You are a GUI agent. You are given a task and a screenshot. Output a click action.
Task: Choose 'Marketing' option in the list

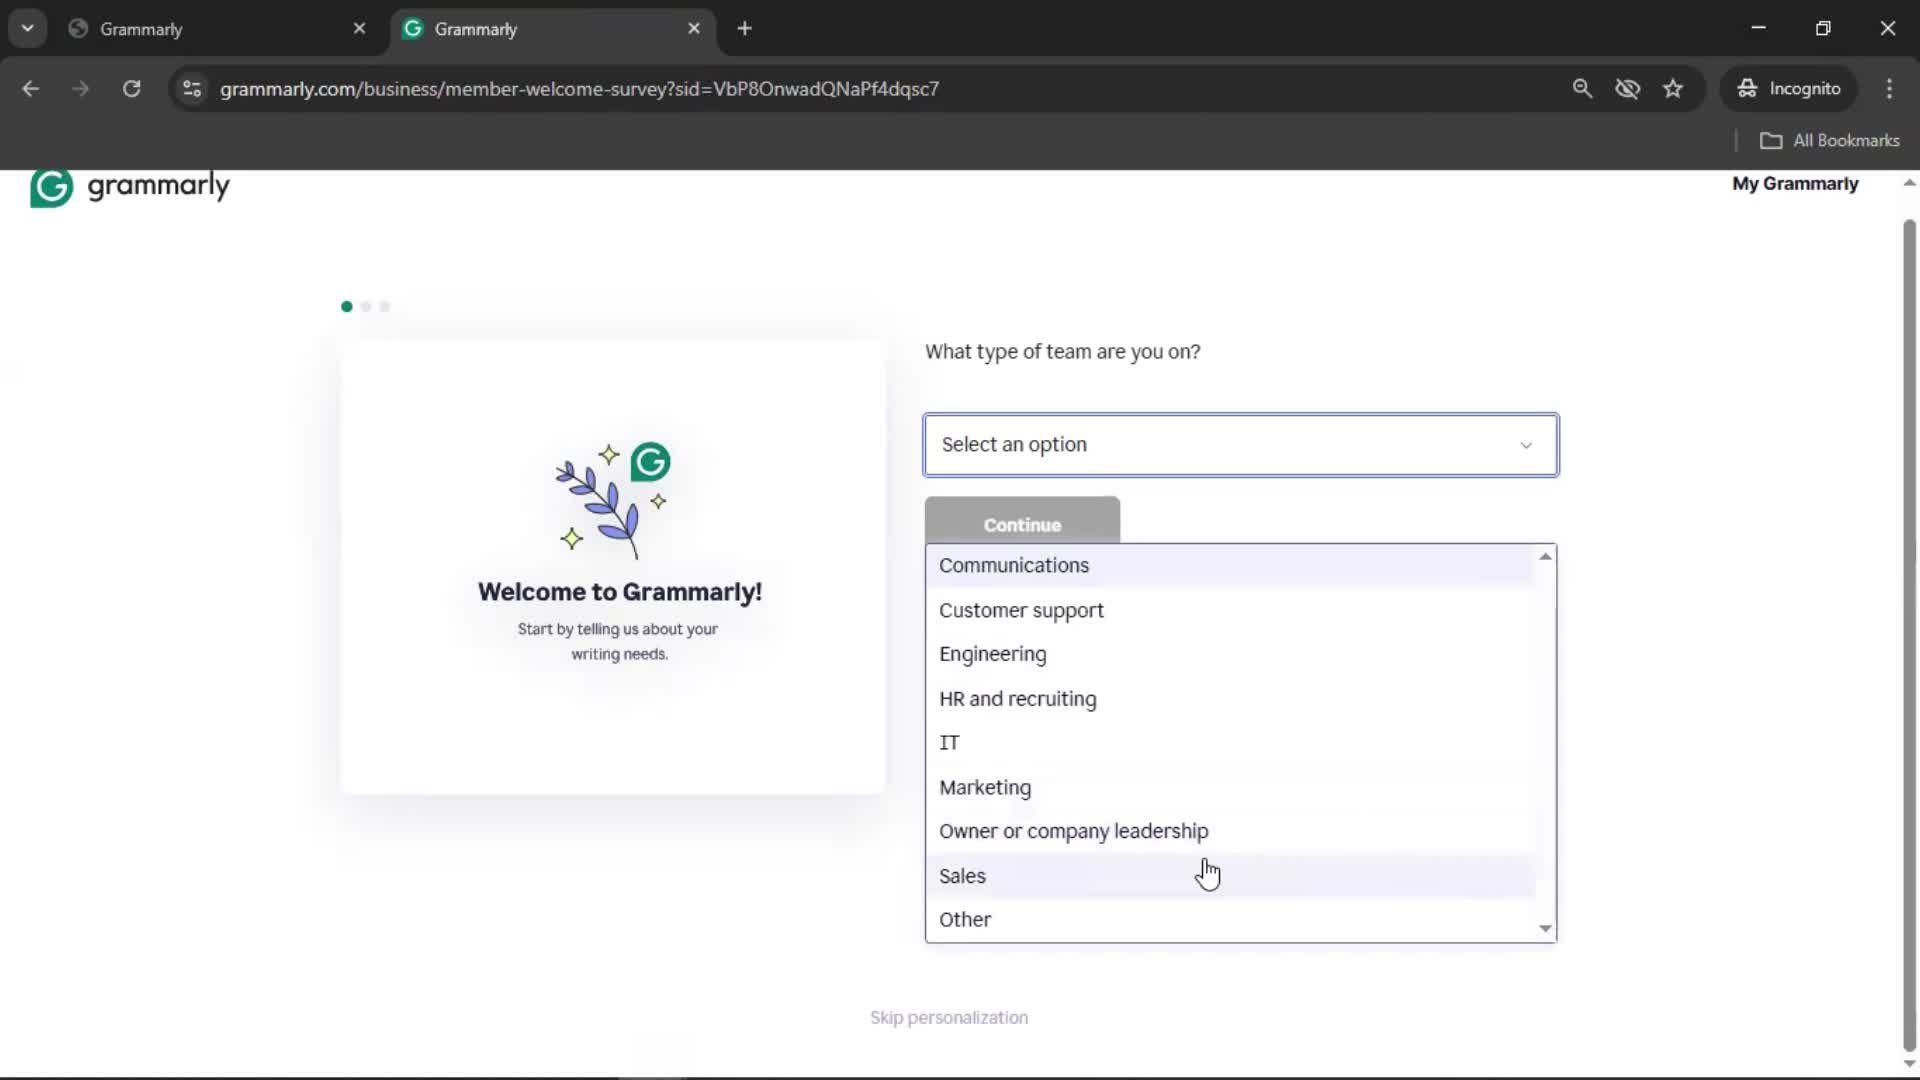pyautogui.click(x=985, y=787)
